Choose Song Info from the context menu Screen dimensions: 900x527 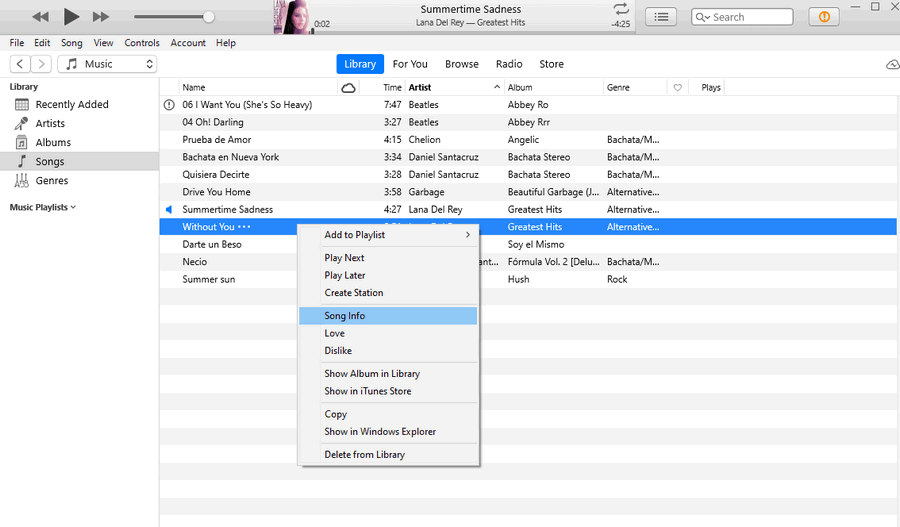click(x=389, y=316)
